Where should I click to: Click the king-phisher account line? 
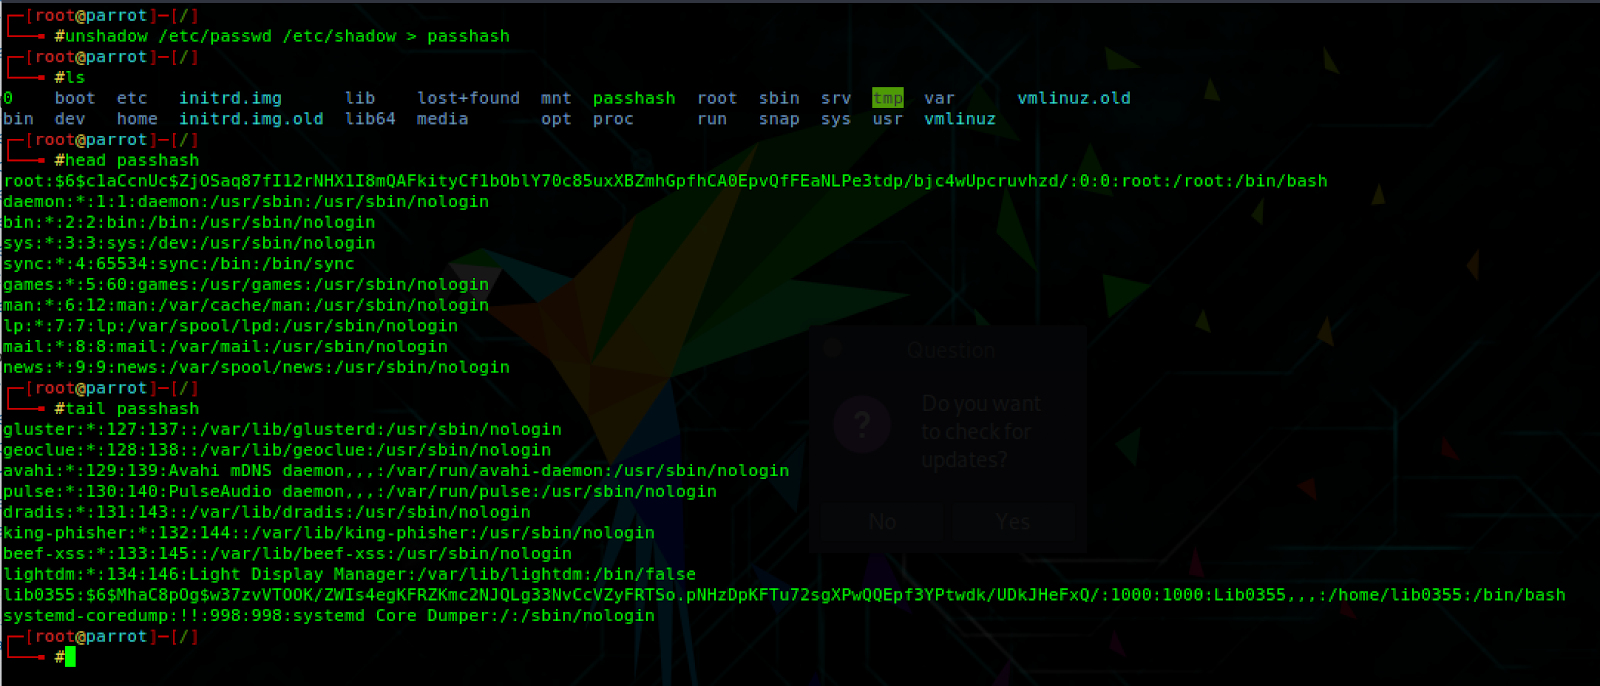click(x=329, y=533)
